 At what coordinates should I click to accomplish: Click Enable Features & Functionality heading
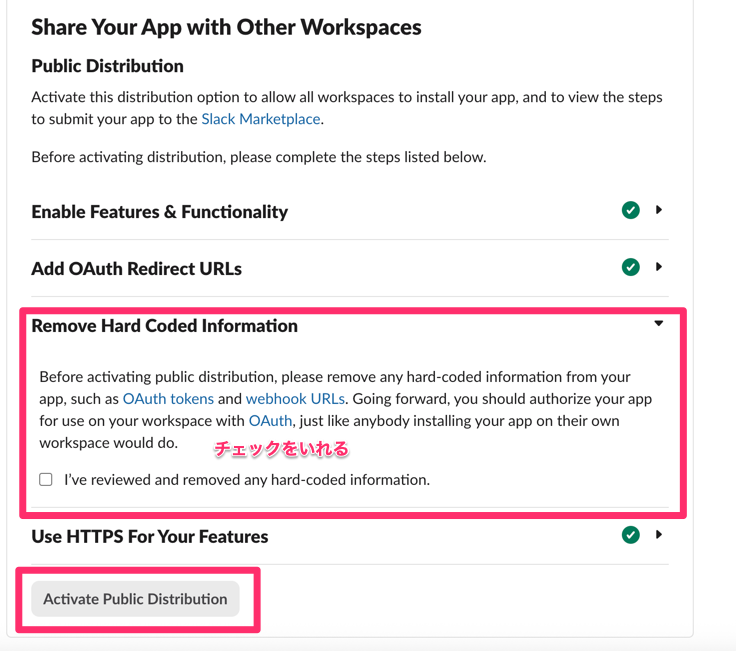(x=159, y=212)
